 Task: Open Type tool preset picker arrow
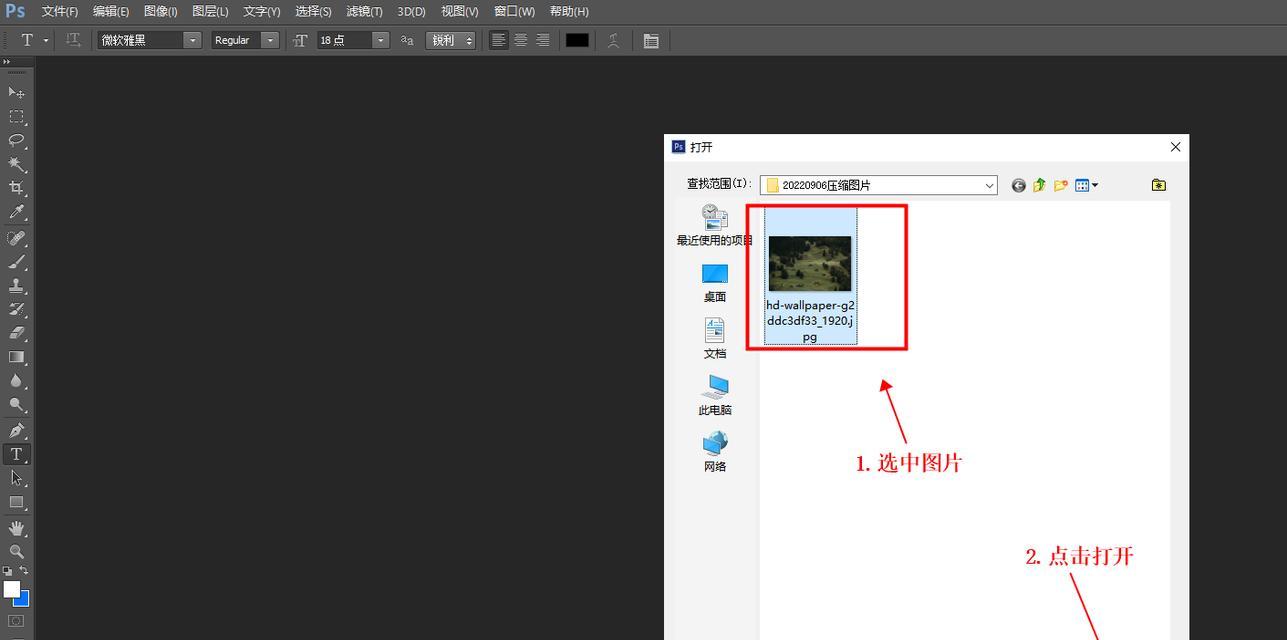[46, 40]
